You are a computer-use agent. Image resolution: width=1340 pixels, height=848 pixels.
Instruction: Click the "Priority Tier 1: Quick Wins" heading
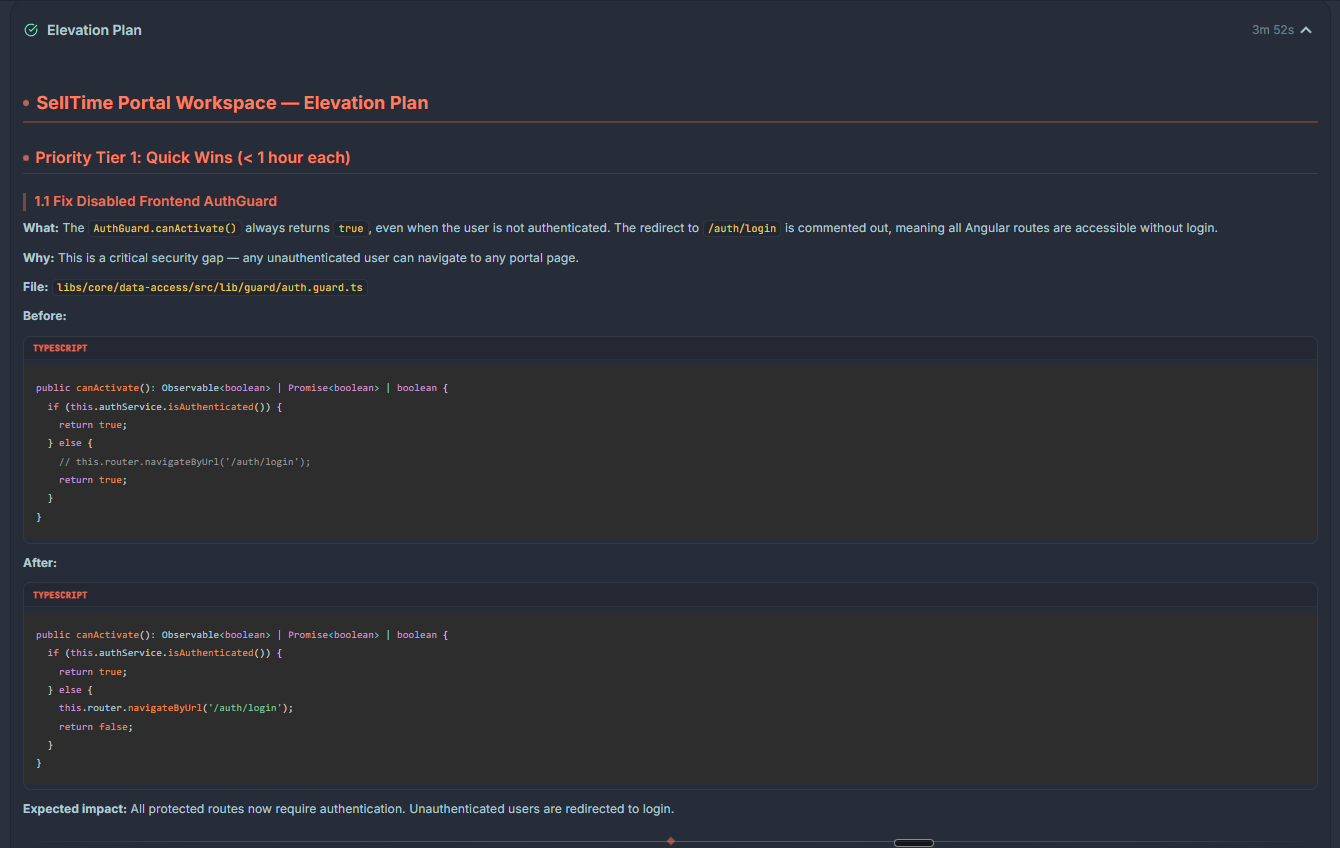coord(193,158)
